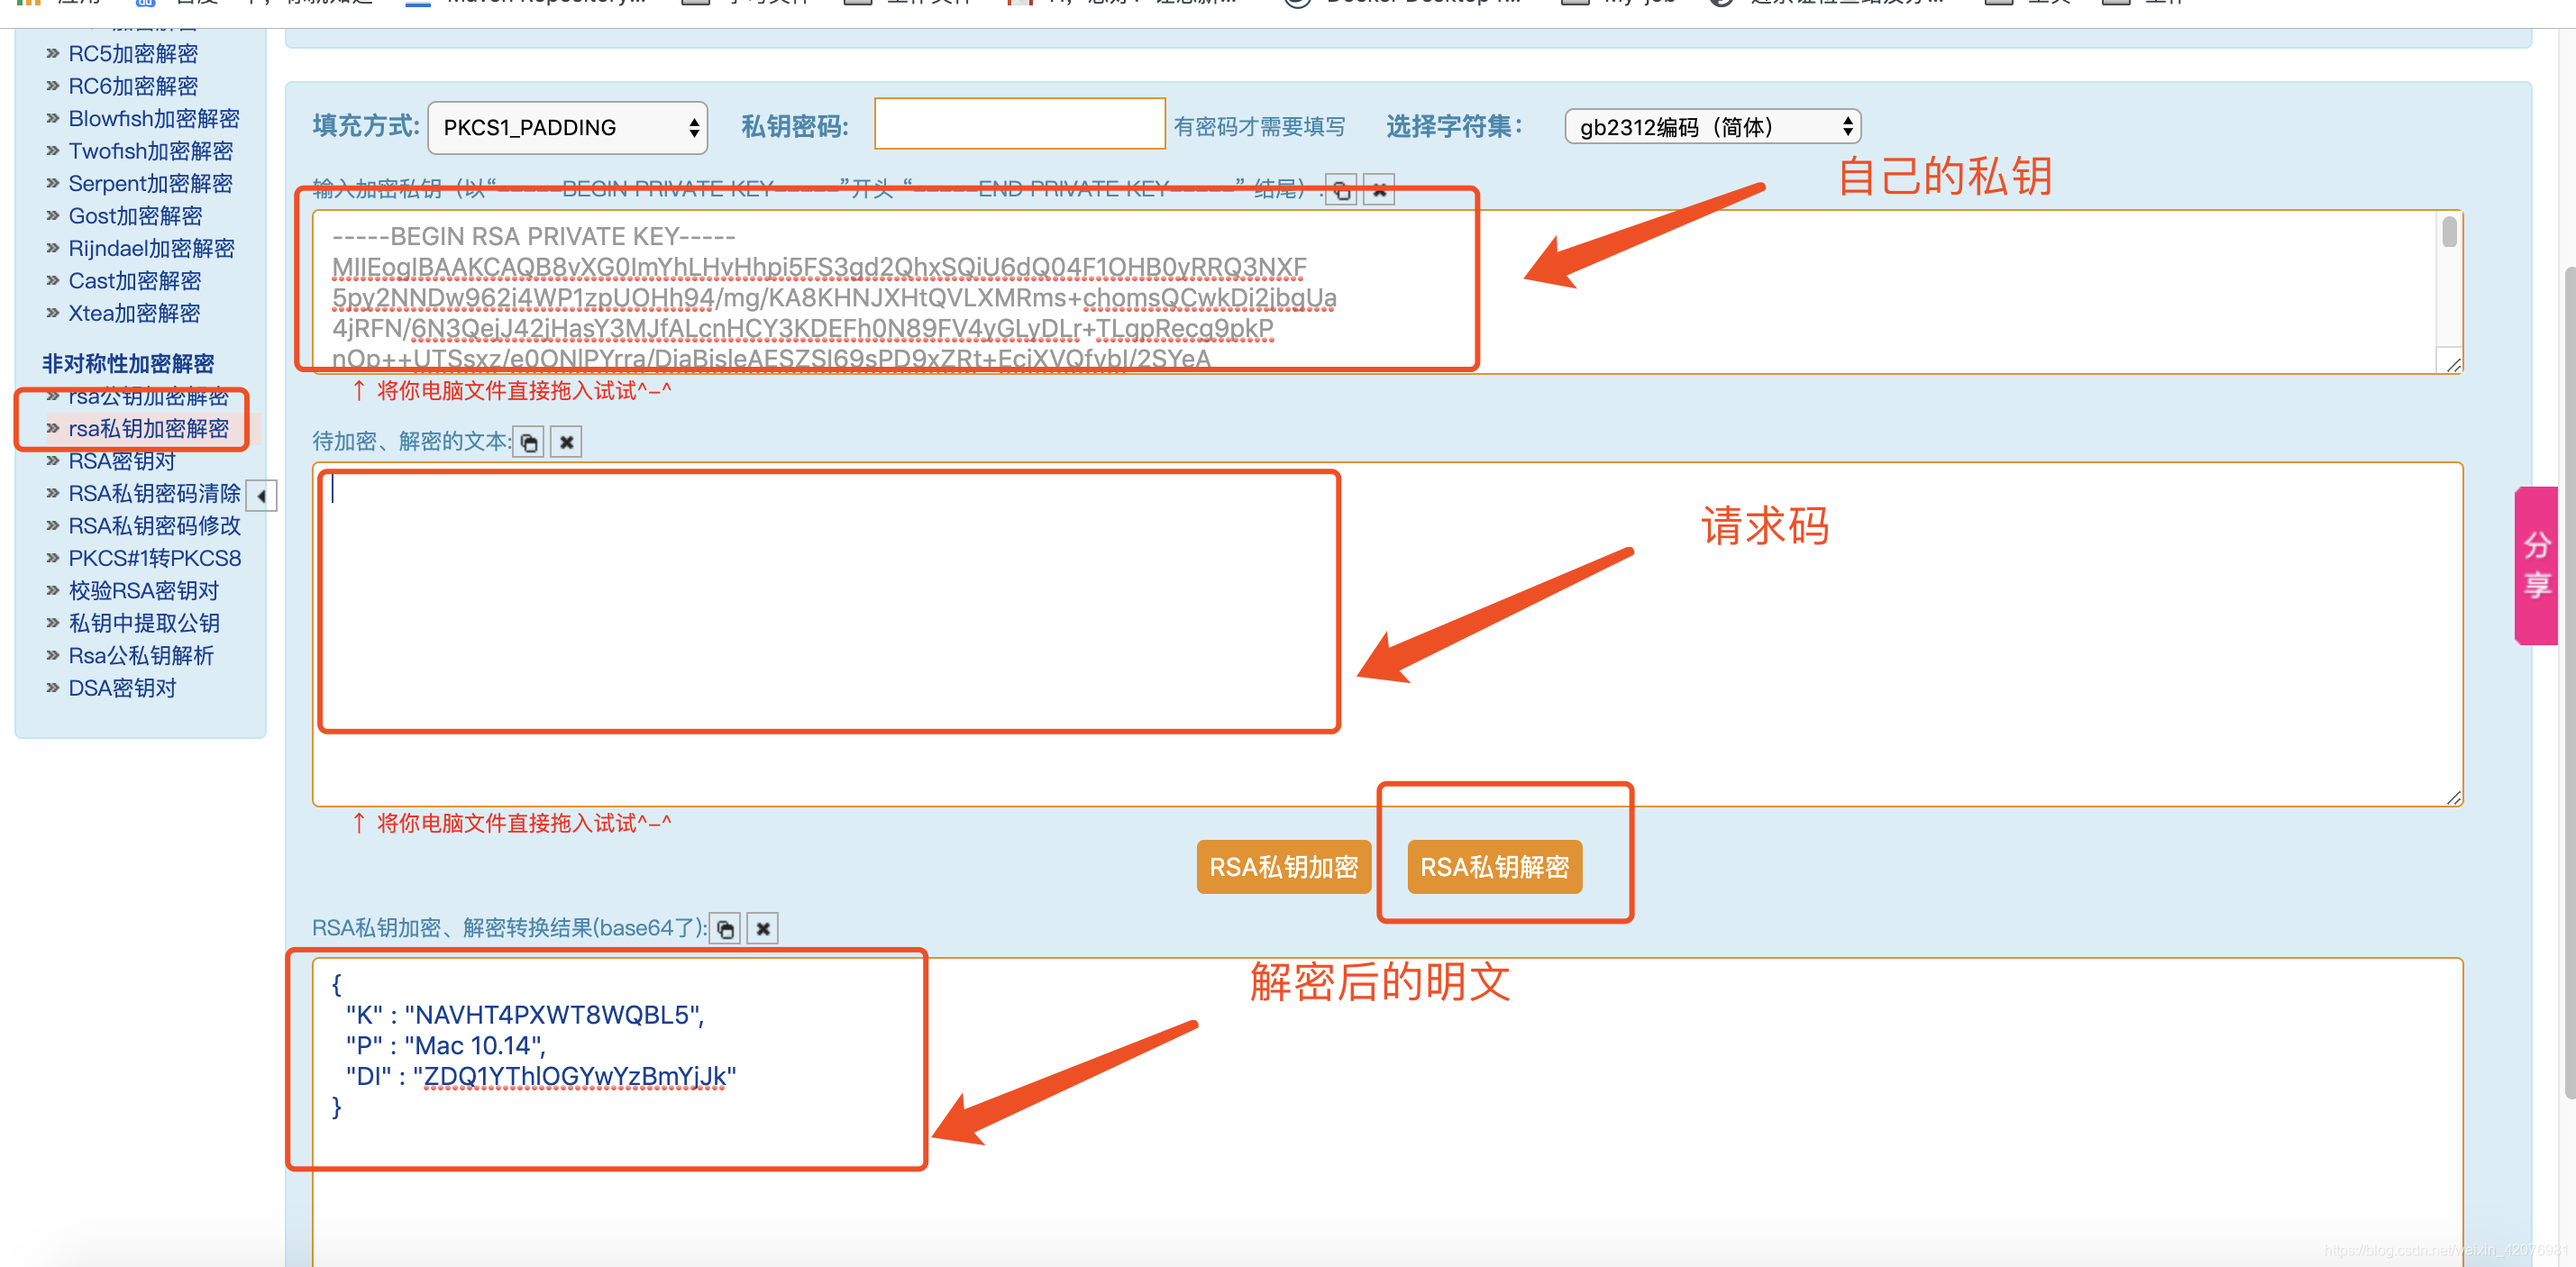
Task: Clear the RSA conversion result
Action: click(763, 929)
